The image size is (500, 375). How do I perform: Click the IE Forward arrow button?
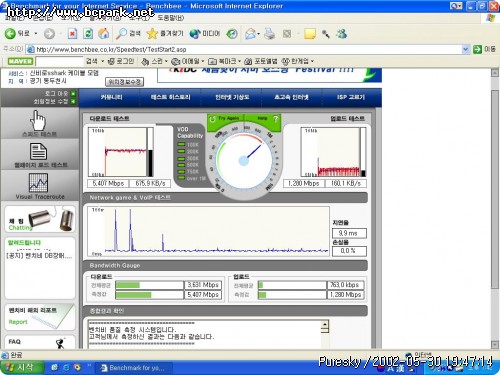click(49, 34)
